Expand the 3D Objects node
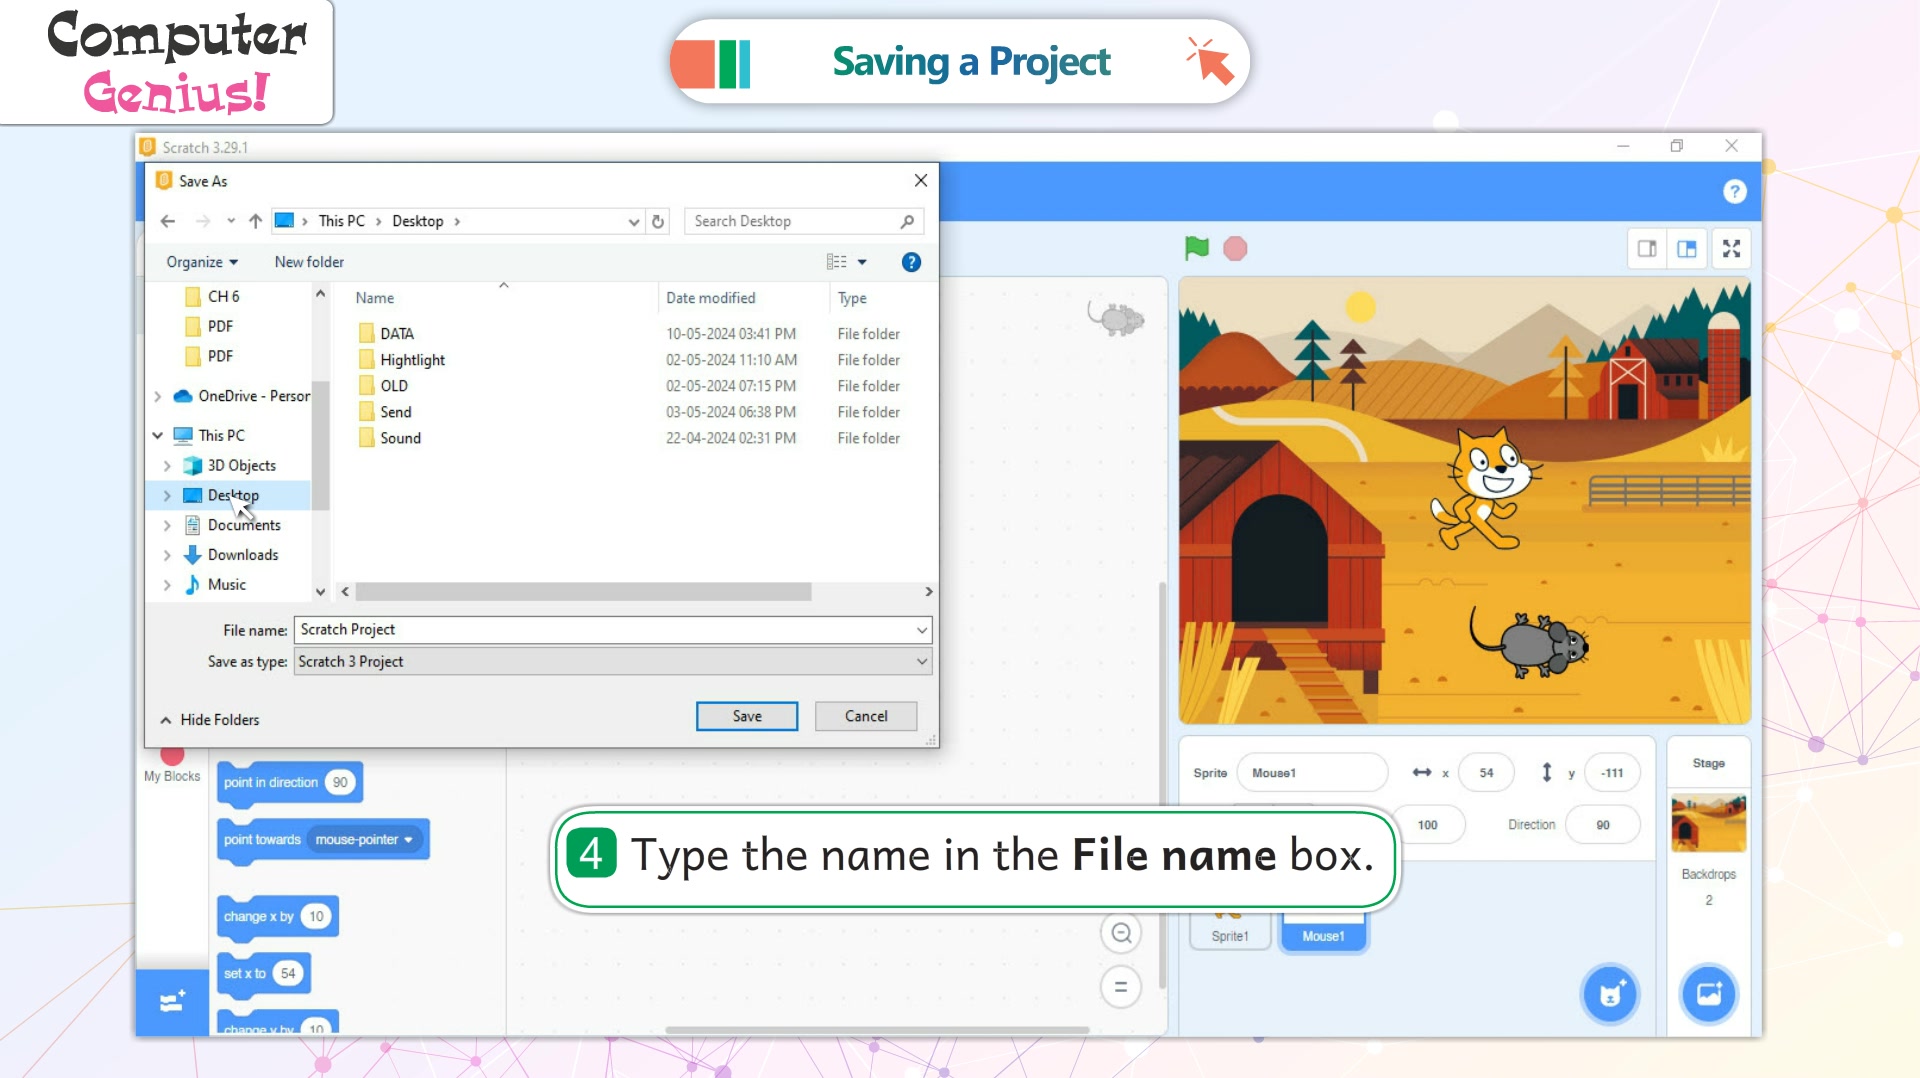1920x1078 pixels. tap(167, 465)
